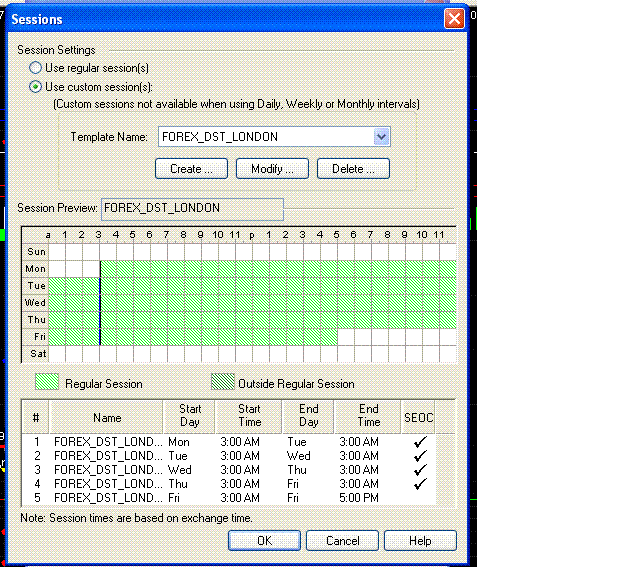This screenshot has height=567, width=640.
Task: Click the Session Preview name field
Action: [191, 208]
